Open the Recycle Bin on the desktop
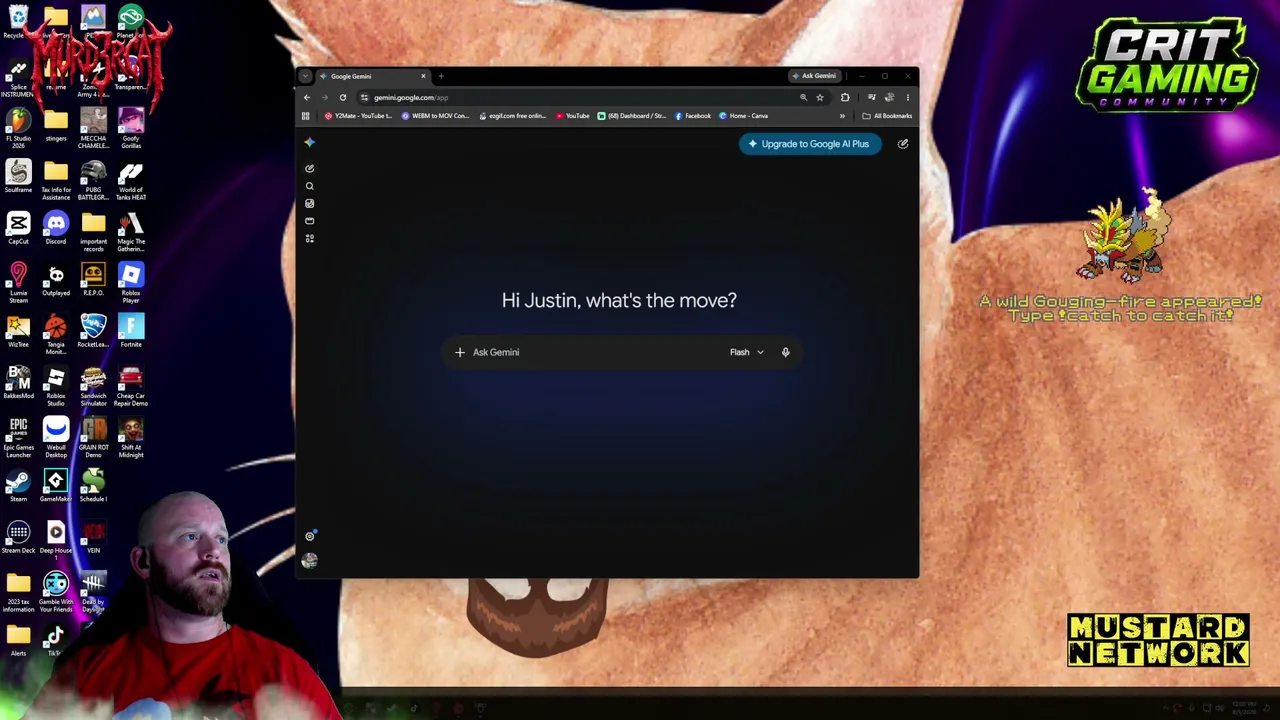This screenshot has width=1280, height=720. [18, 22]
